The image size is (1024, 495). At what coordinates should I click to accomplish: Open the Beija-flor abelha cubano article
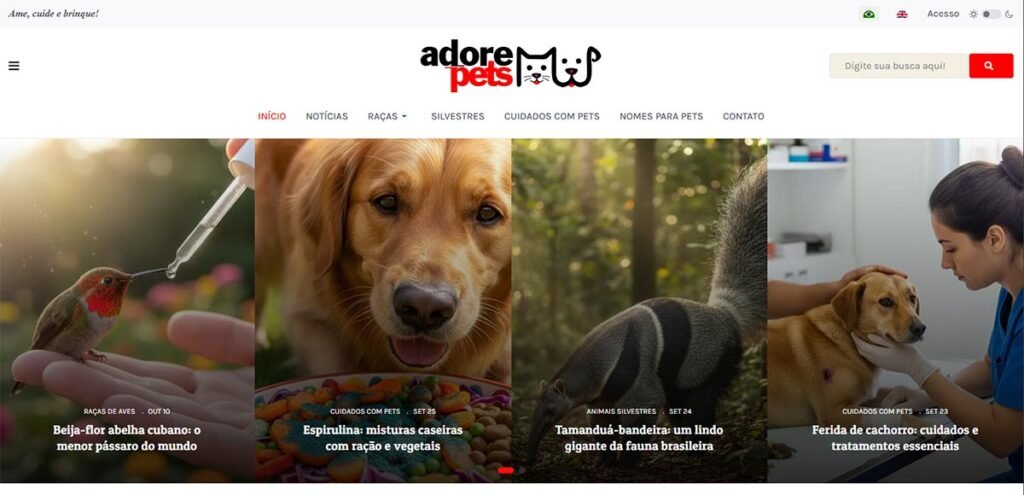point(127,438)
